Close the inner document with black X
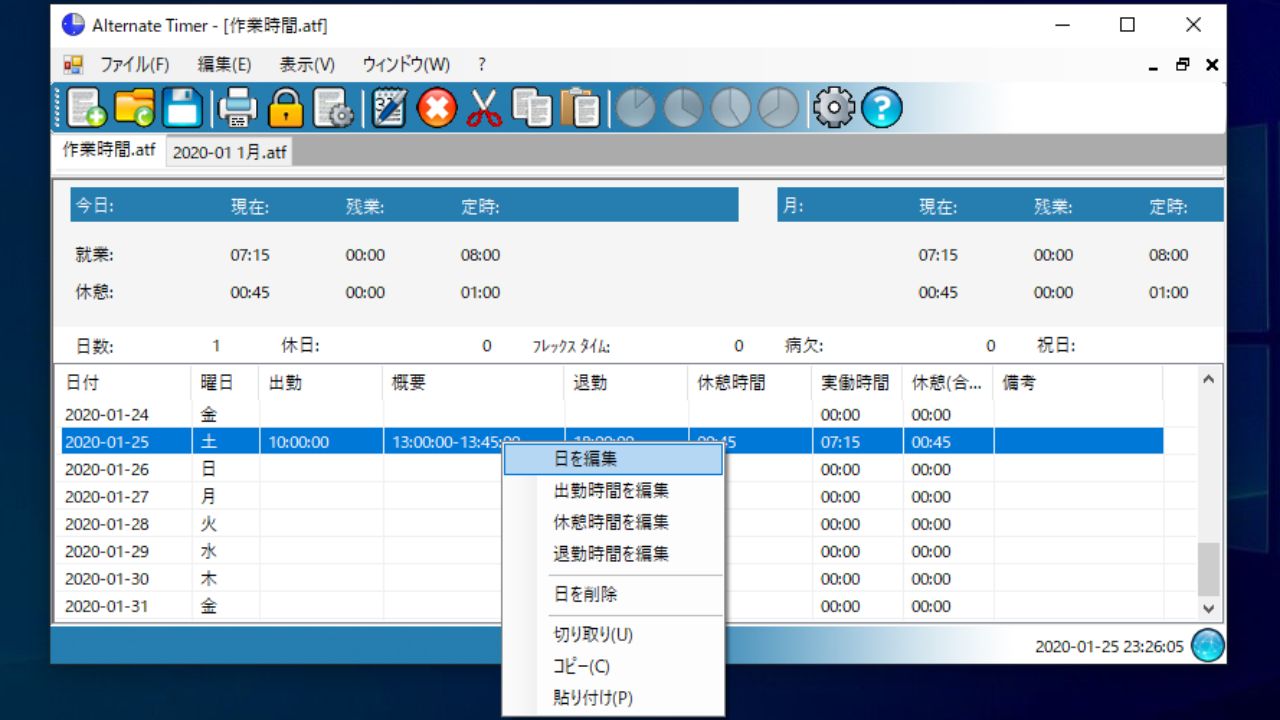The image size is (1280, 720). pos(1212,65)
